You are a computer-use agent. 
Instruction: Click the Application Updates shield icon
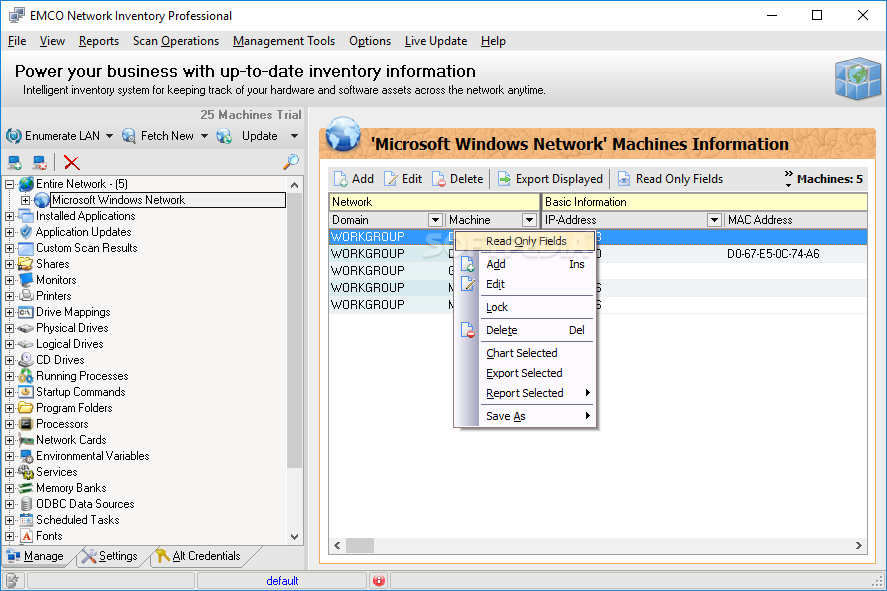click(x=26, y=232)
